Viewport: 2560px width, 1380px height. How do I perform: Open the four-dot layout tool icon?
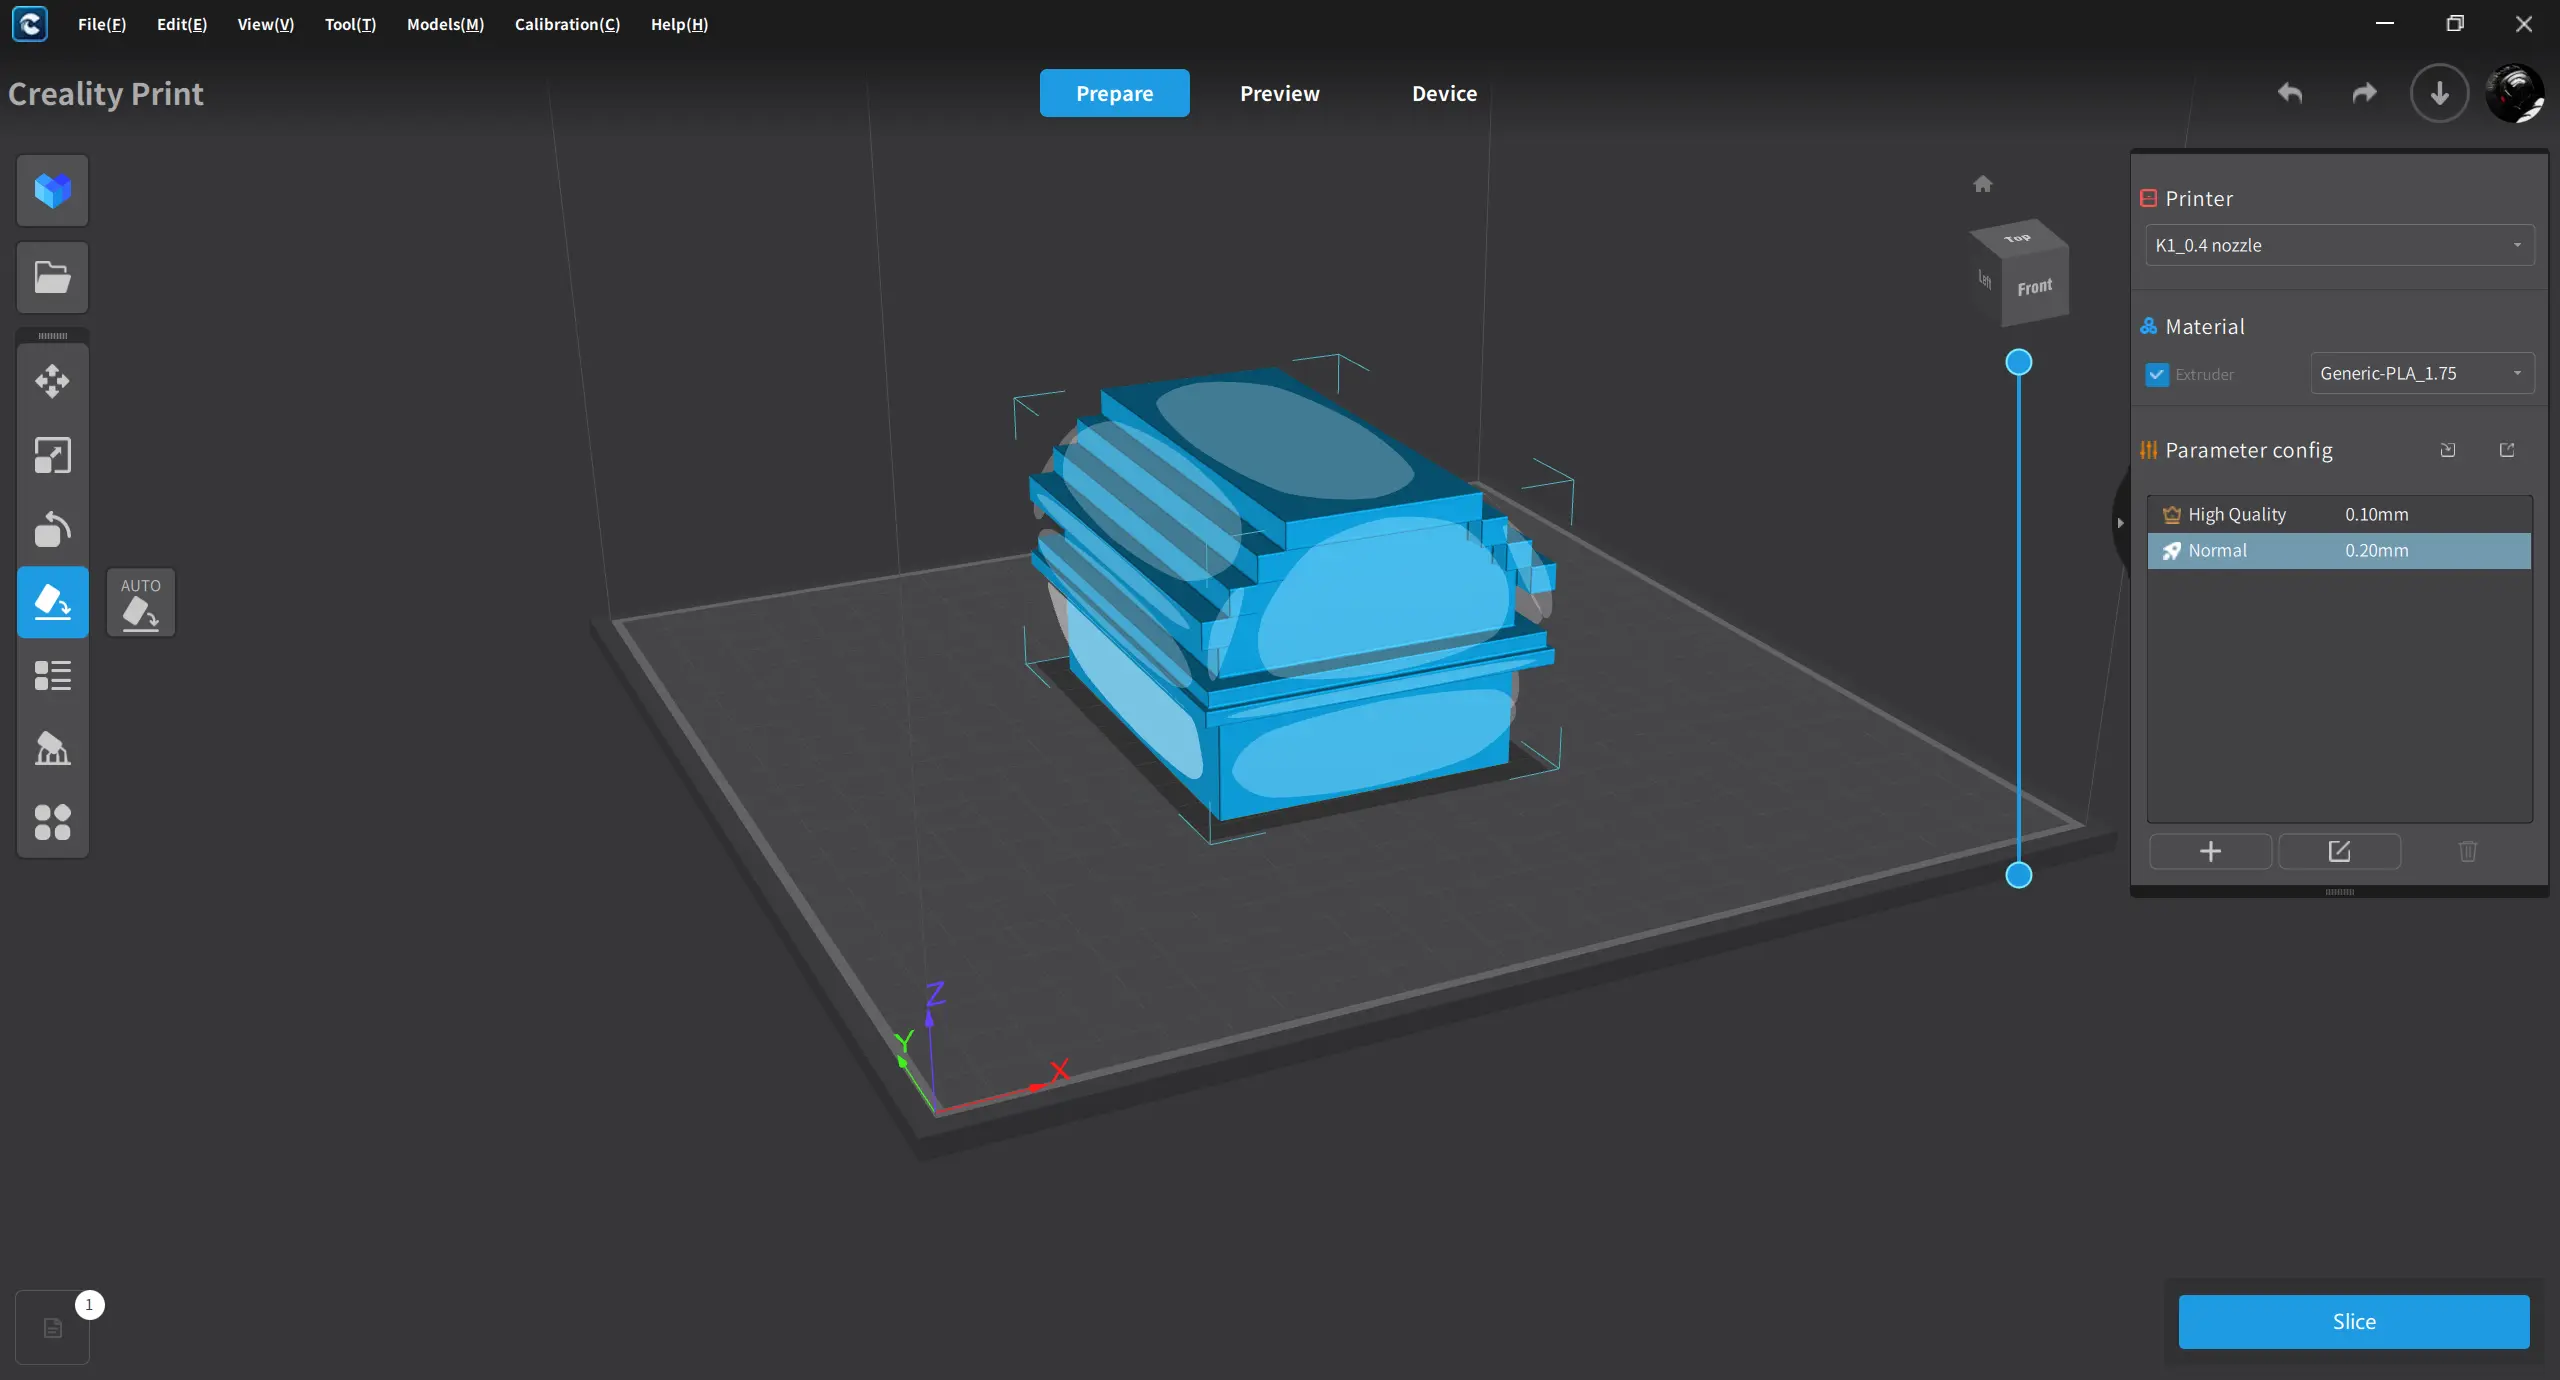[53, 823]
